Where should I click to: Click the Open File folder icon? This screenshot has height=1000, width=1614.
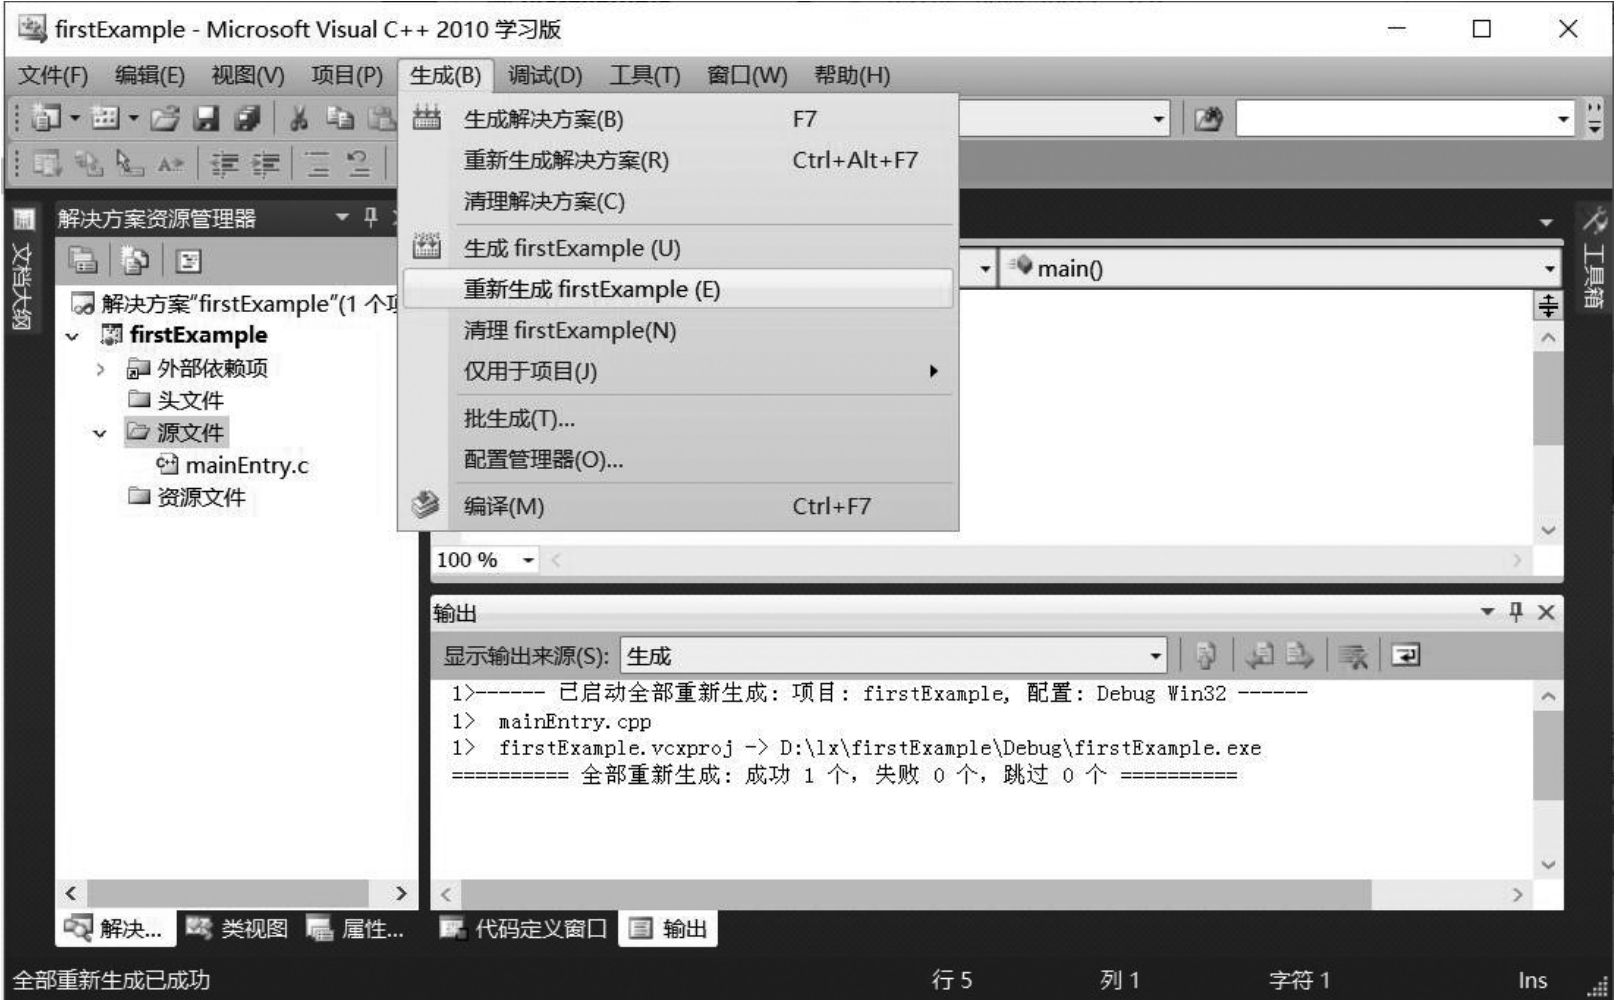tap(165, 118)
